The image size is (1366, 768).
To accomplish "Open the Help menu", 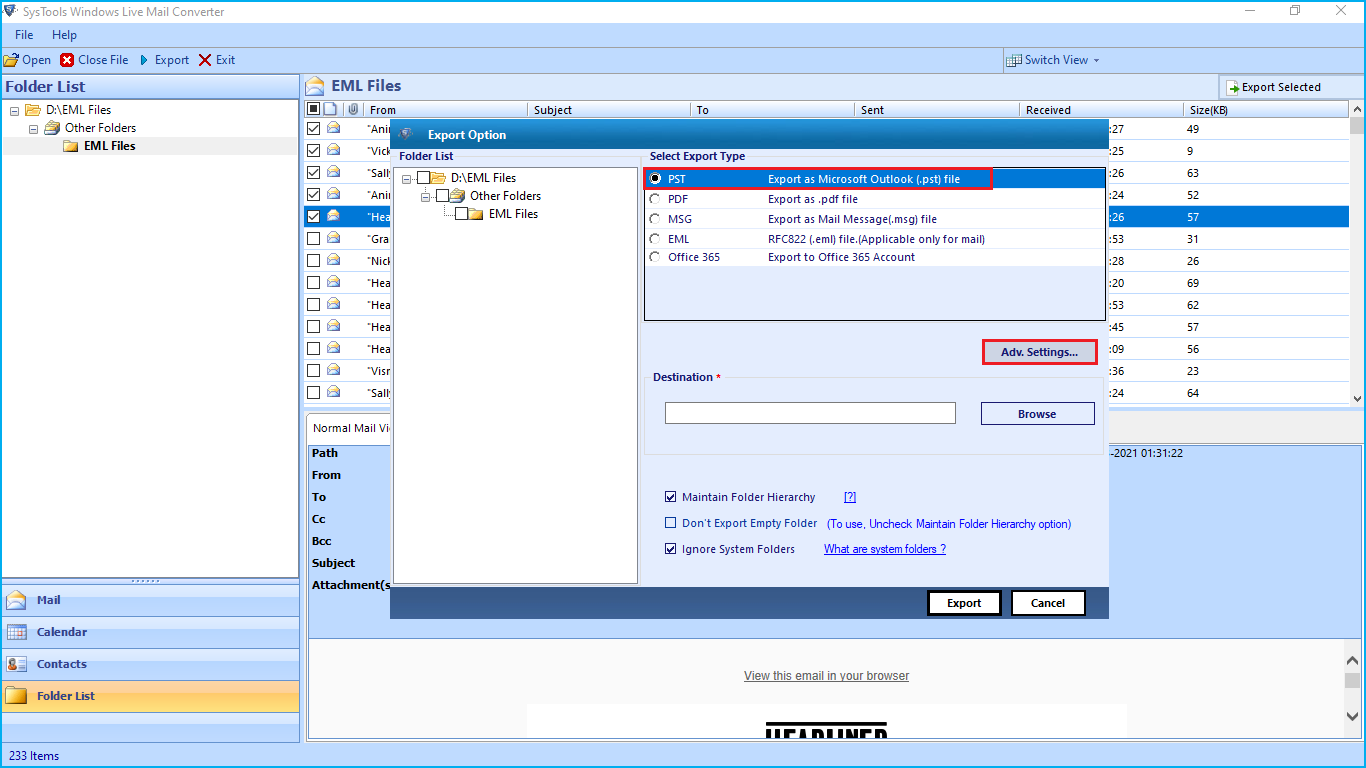I will 64,35.
